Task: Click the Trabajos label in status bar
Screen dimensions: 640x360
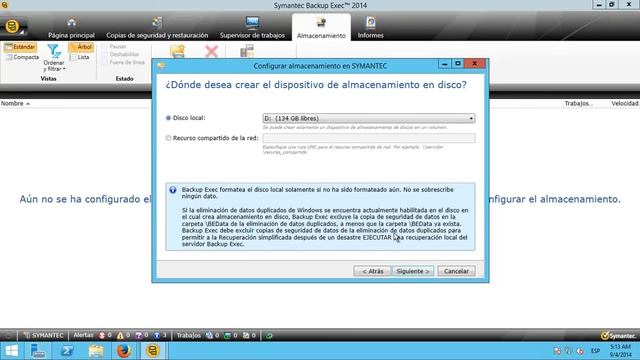Action: coord(188,335)
